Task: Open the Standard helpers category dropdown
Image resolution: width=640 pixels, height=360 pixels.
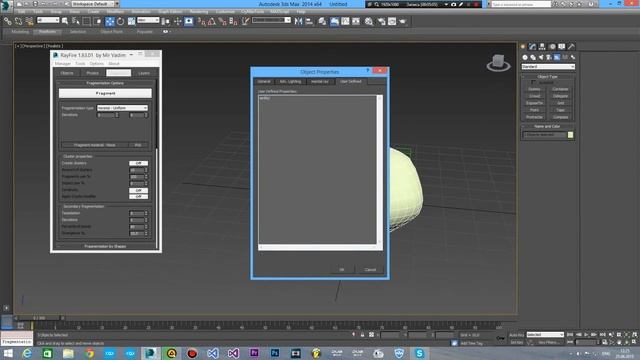Action: tap(548, 67)
